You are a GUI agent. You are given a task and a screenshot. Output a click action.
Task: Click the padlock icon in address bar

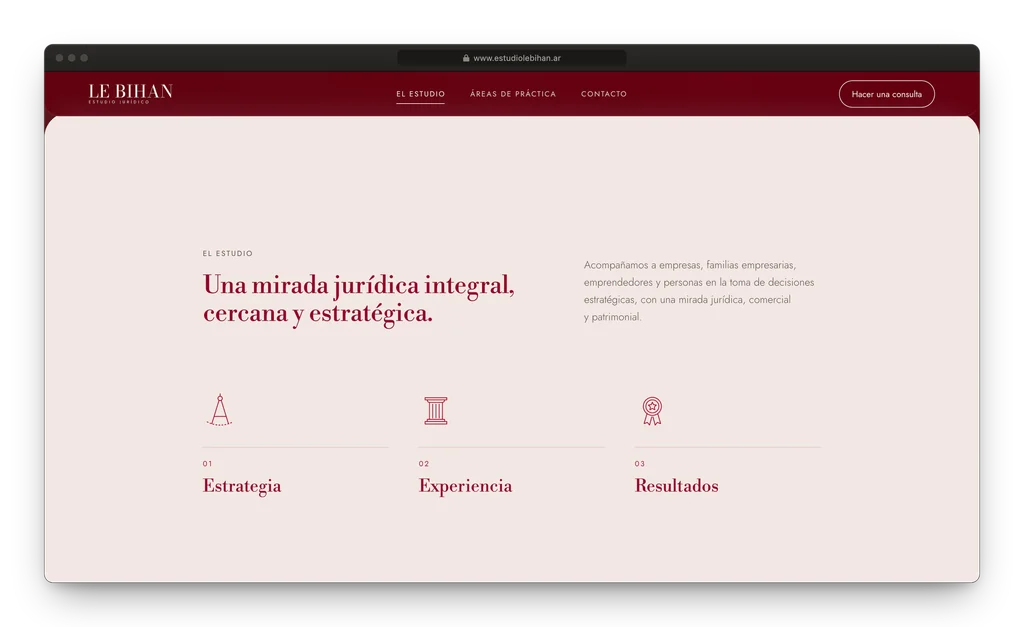(x=466, y=58)
